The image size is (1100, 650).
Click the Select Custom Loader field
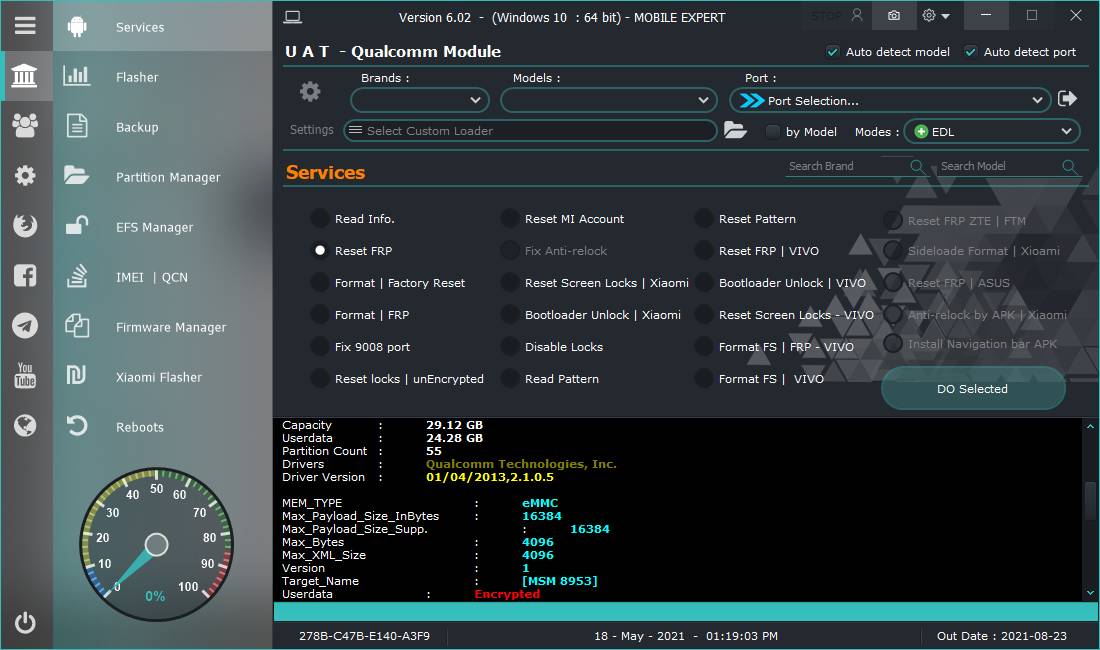tap(530, 130)
